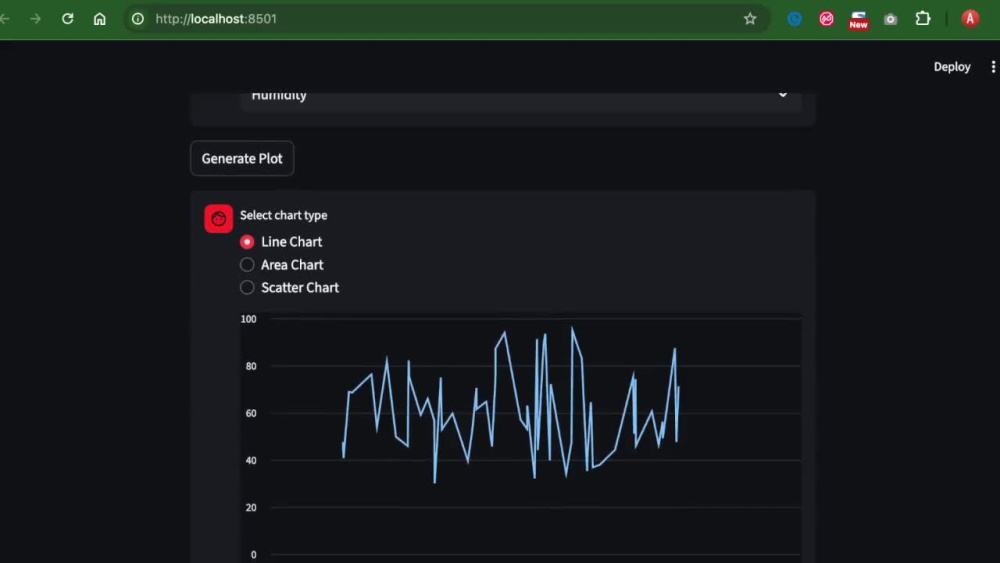Open the Humidity select box
This screenshot has height=563, width=1000.
[x=521, y=101]
